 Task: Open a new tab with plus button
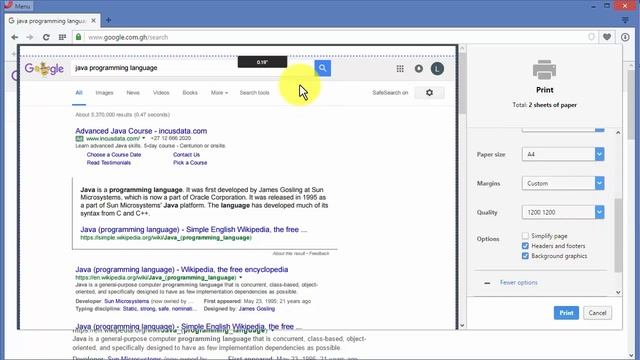coord(108,20)
